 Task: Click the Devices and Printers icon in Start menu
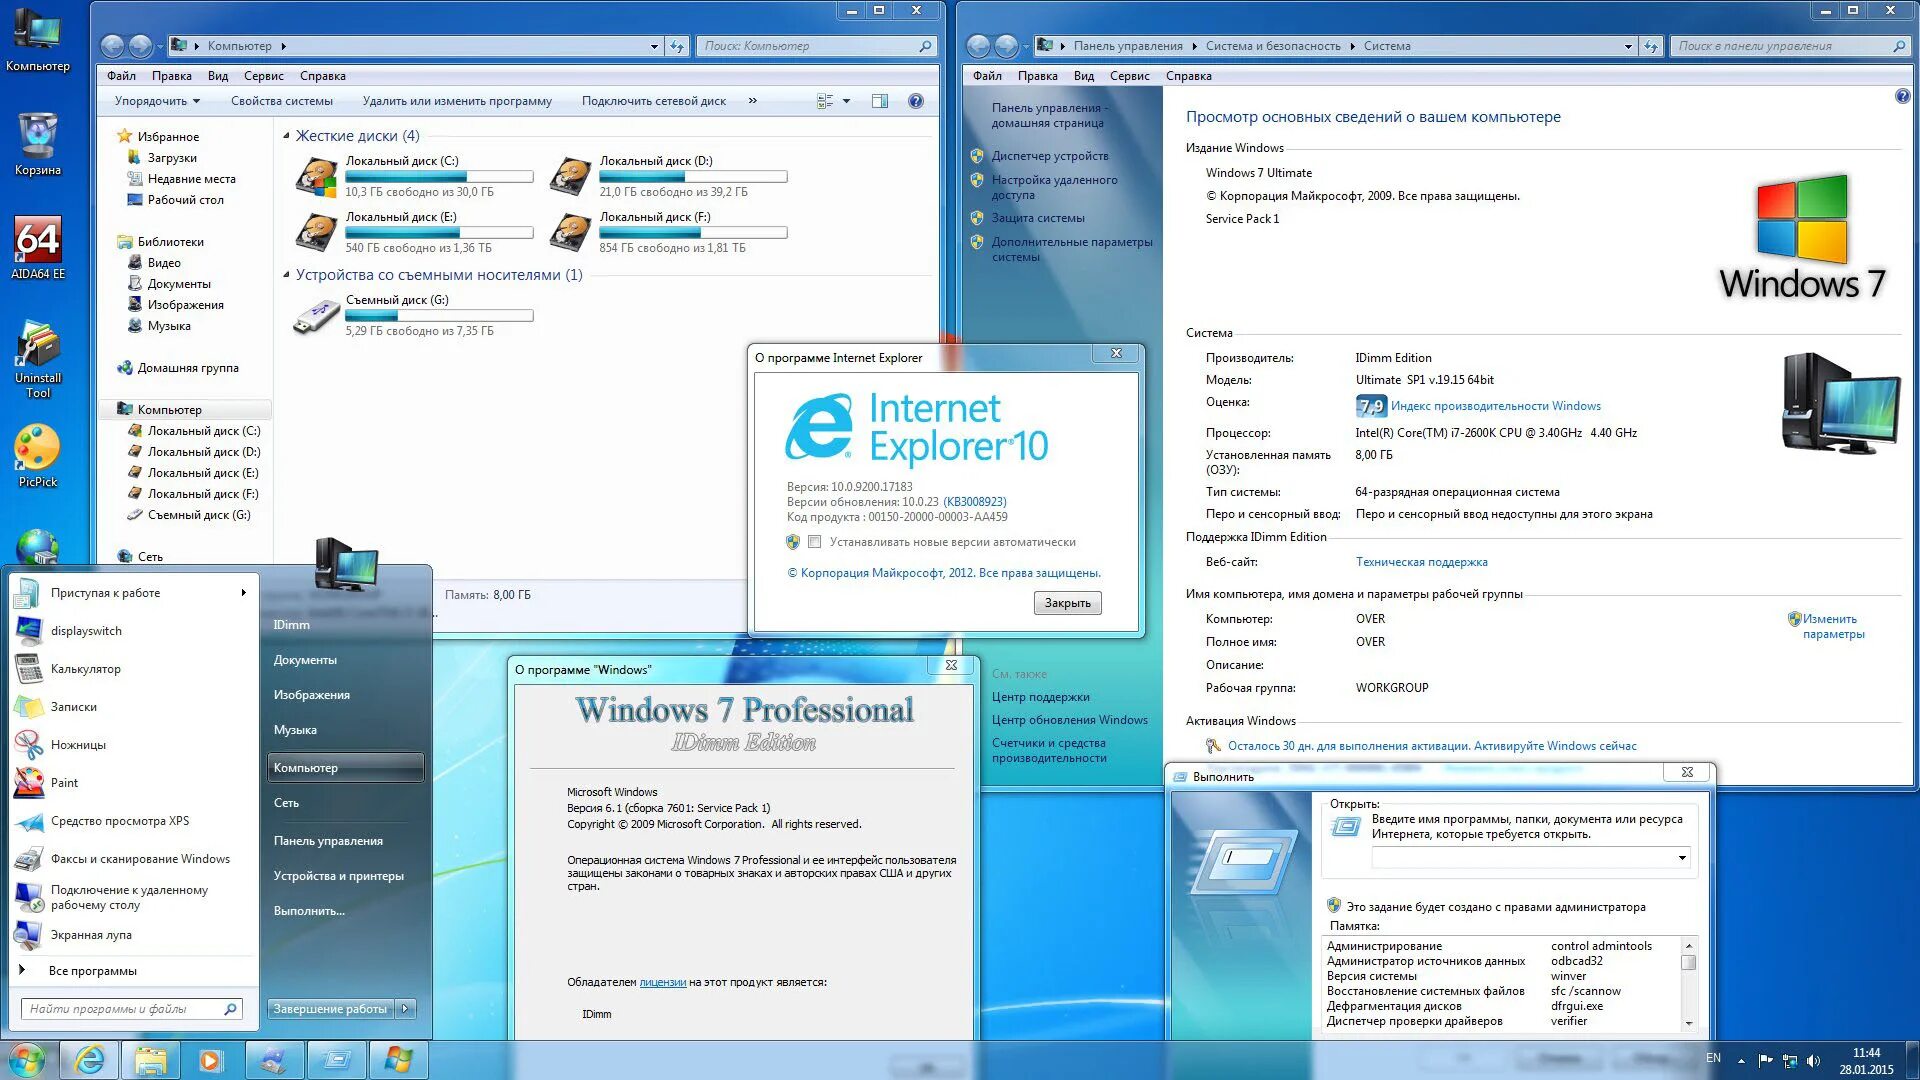point(338,874)
